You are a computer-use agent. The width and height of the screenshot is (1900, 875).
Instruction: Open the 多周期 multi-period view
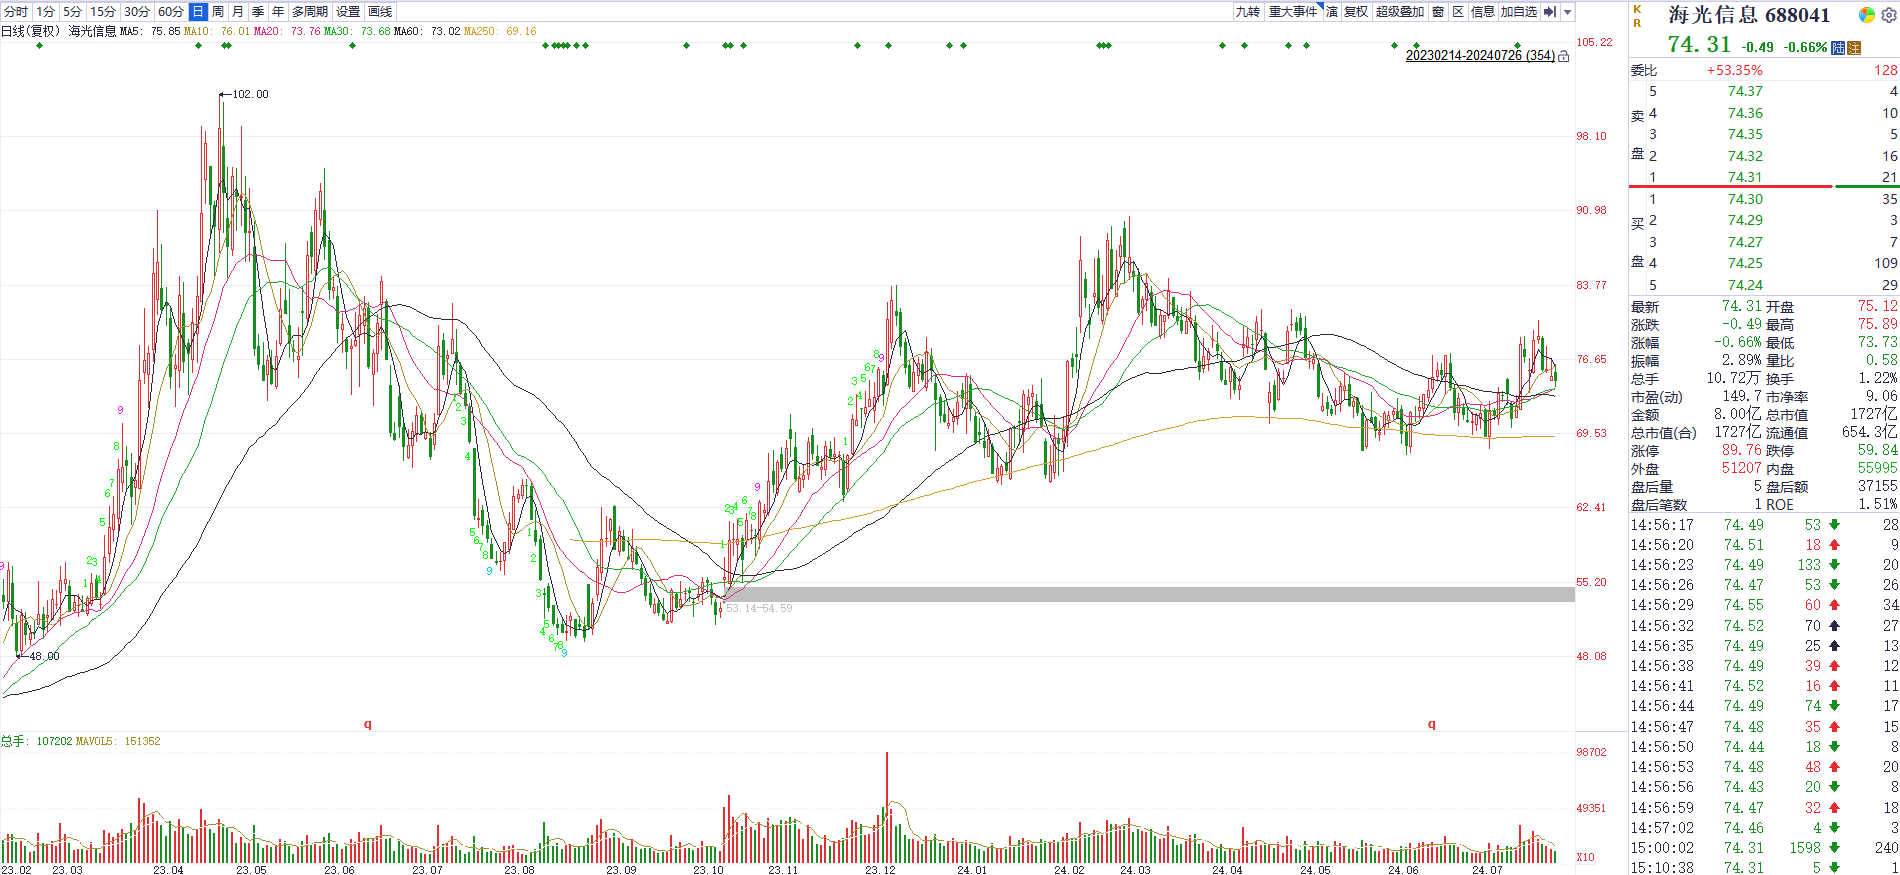coord(310,12)
